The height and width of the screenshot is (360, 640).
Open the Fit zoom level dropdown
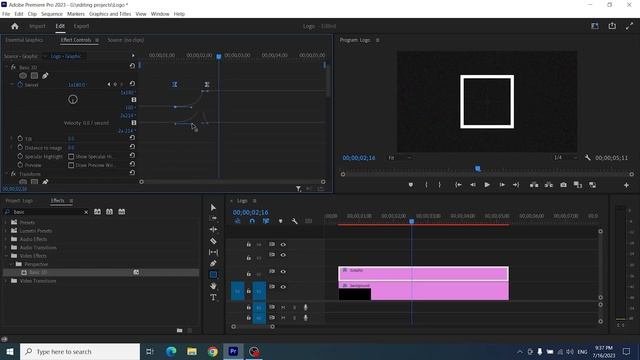pos(400,158)
